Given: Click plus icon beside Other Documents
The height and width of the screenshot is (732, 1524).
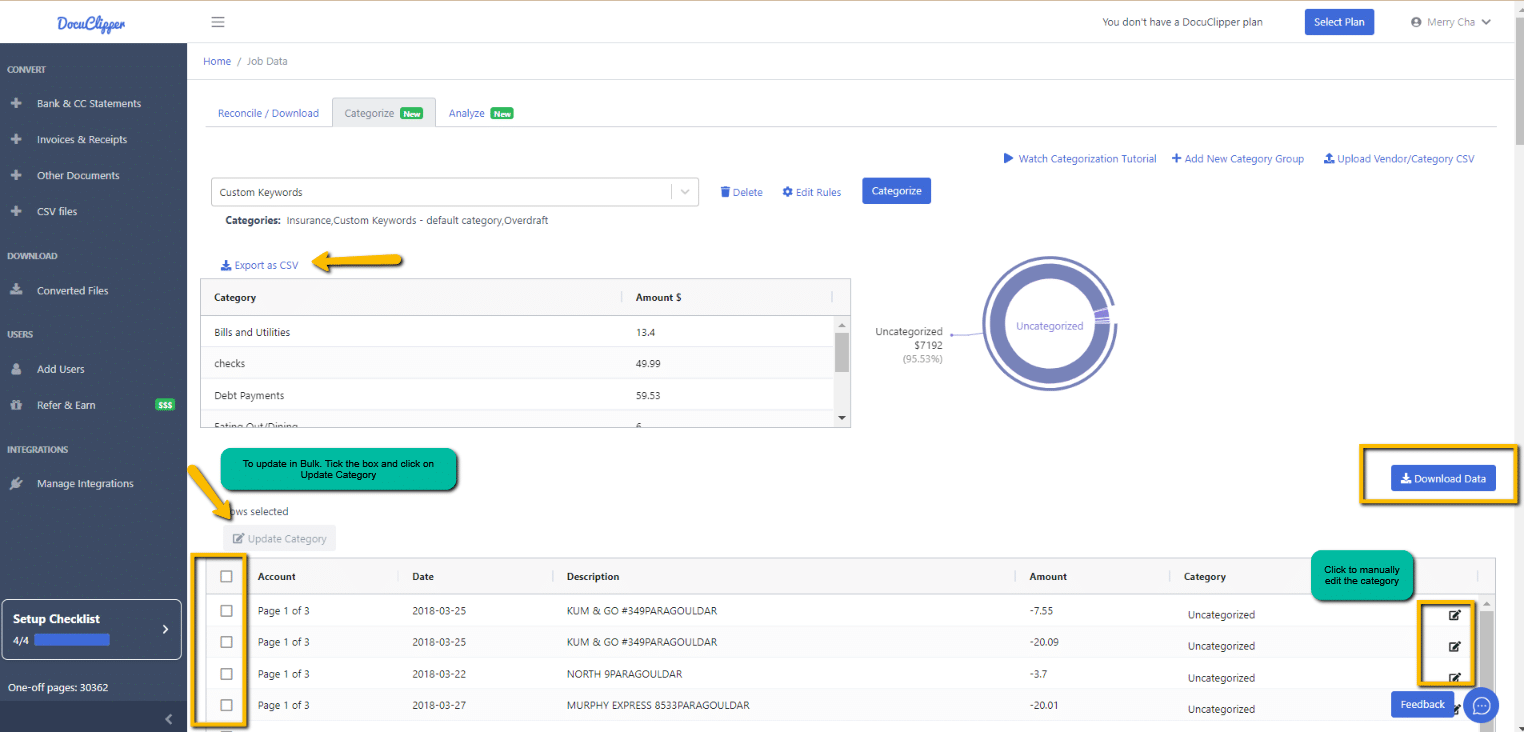Looking at the screenshot, I should pyautogui.click(x=16, y=175).
